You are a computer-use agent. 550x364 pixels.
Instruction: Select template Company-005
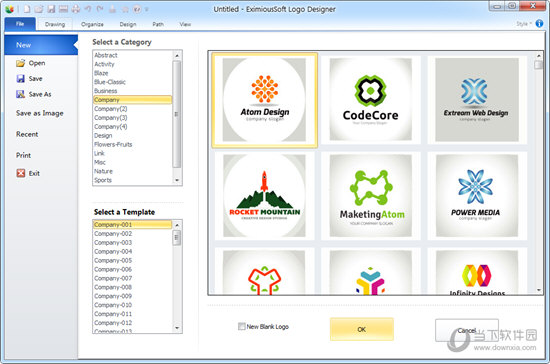coord(133,260)
